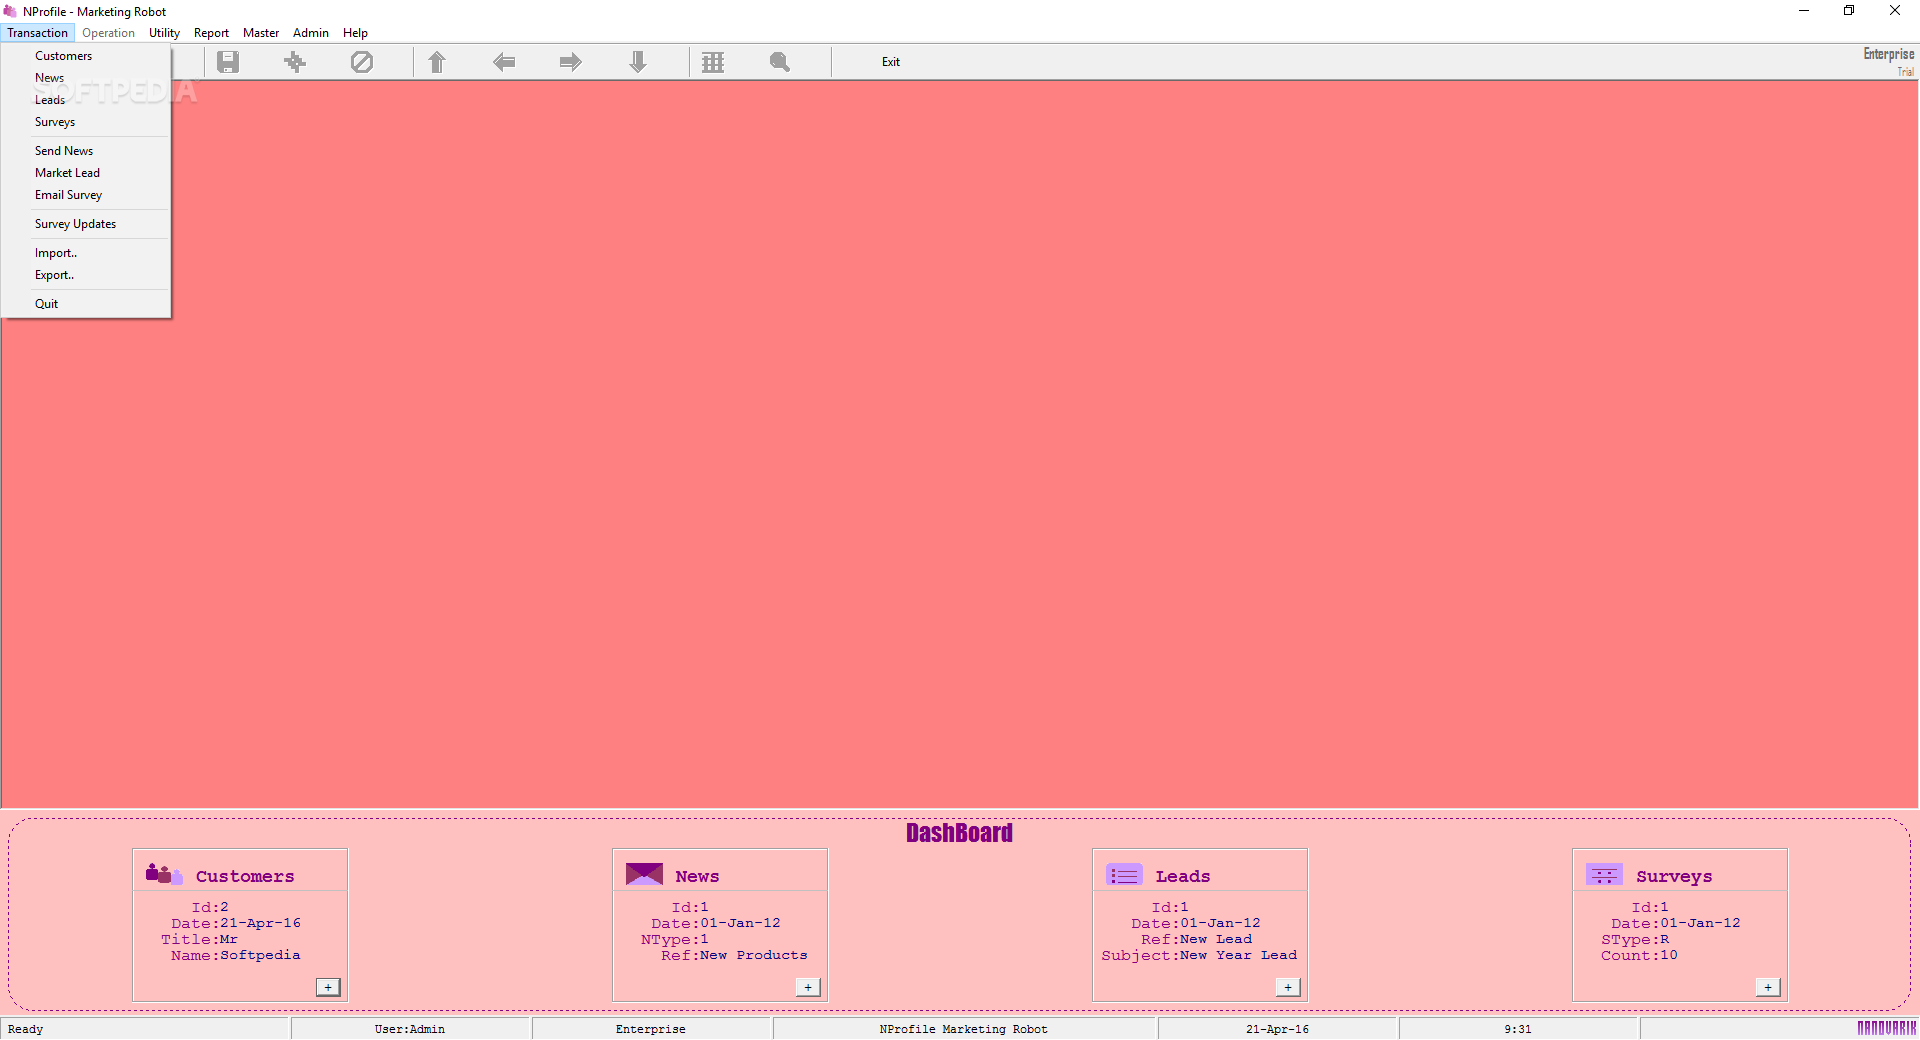Select Market Lead menu entry
This screenshot has height=1040, width=1920.
86,173
